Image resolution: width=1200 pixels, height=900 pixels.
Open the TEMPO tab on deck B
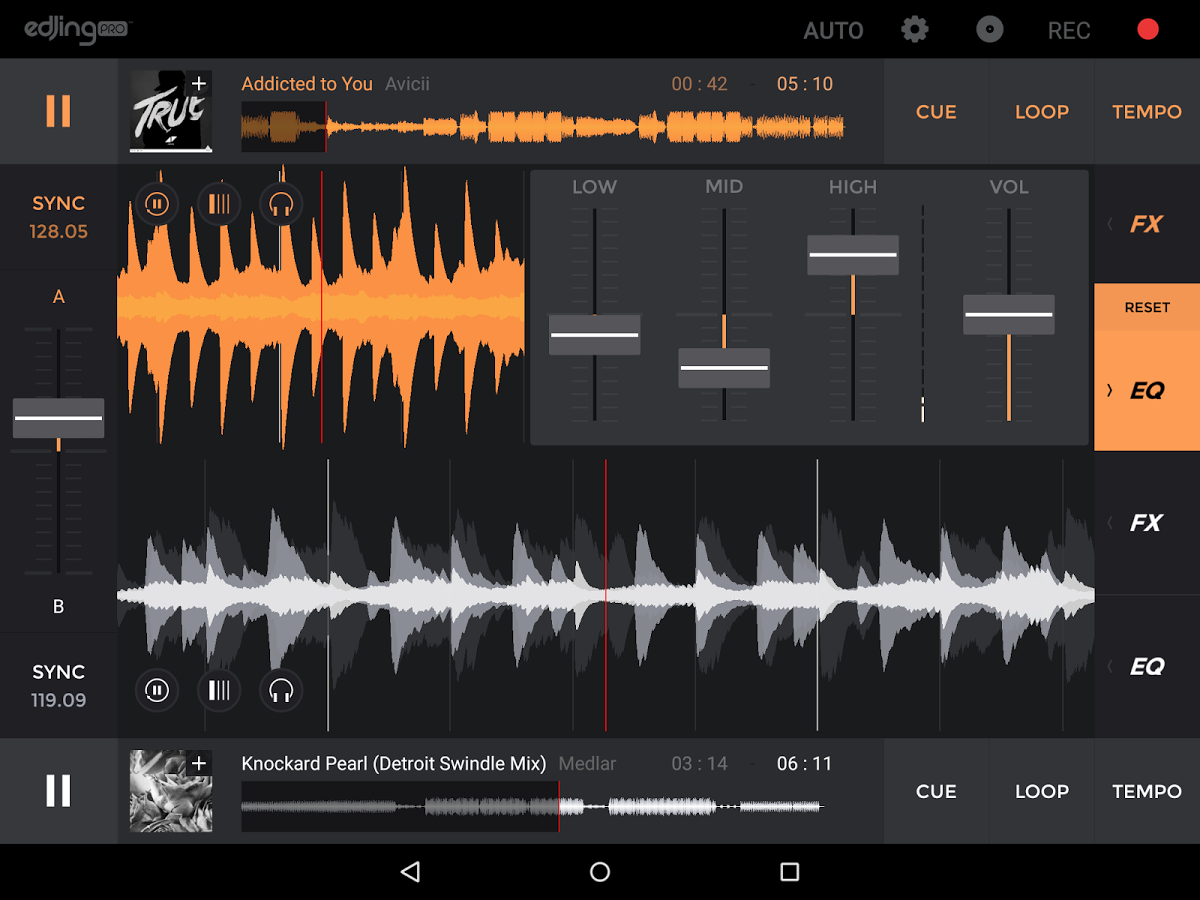[x=1146, y=791]
